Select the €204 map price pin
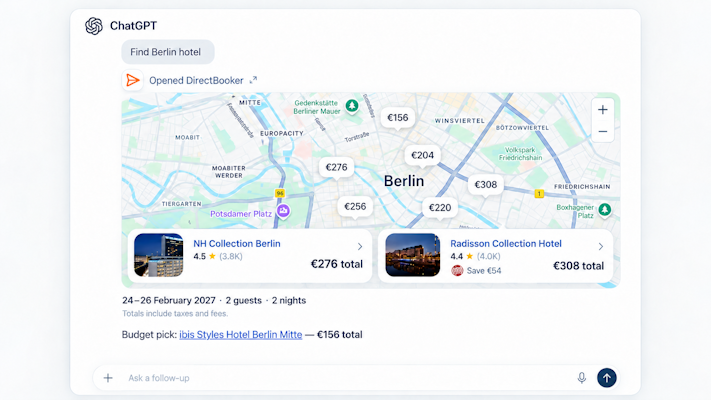711x400 pixels. (x=423, y=156)
